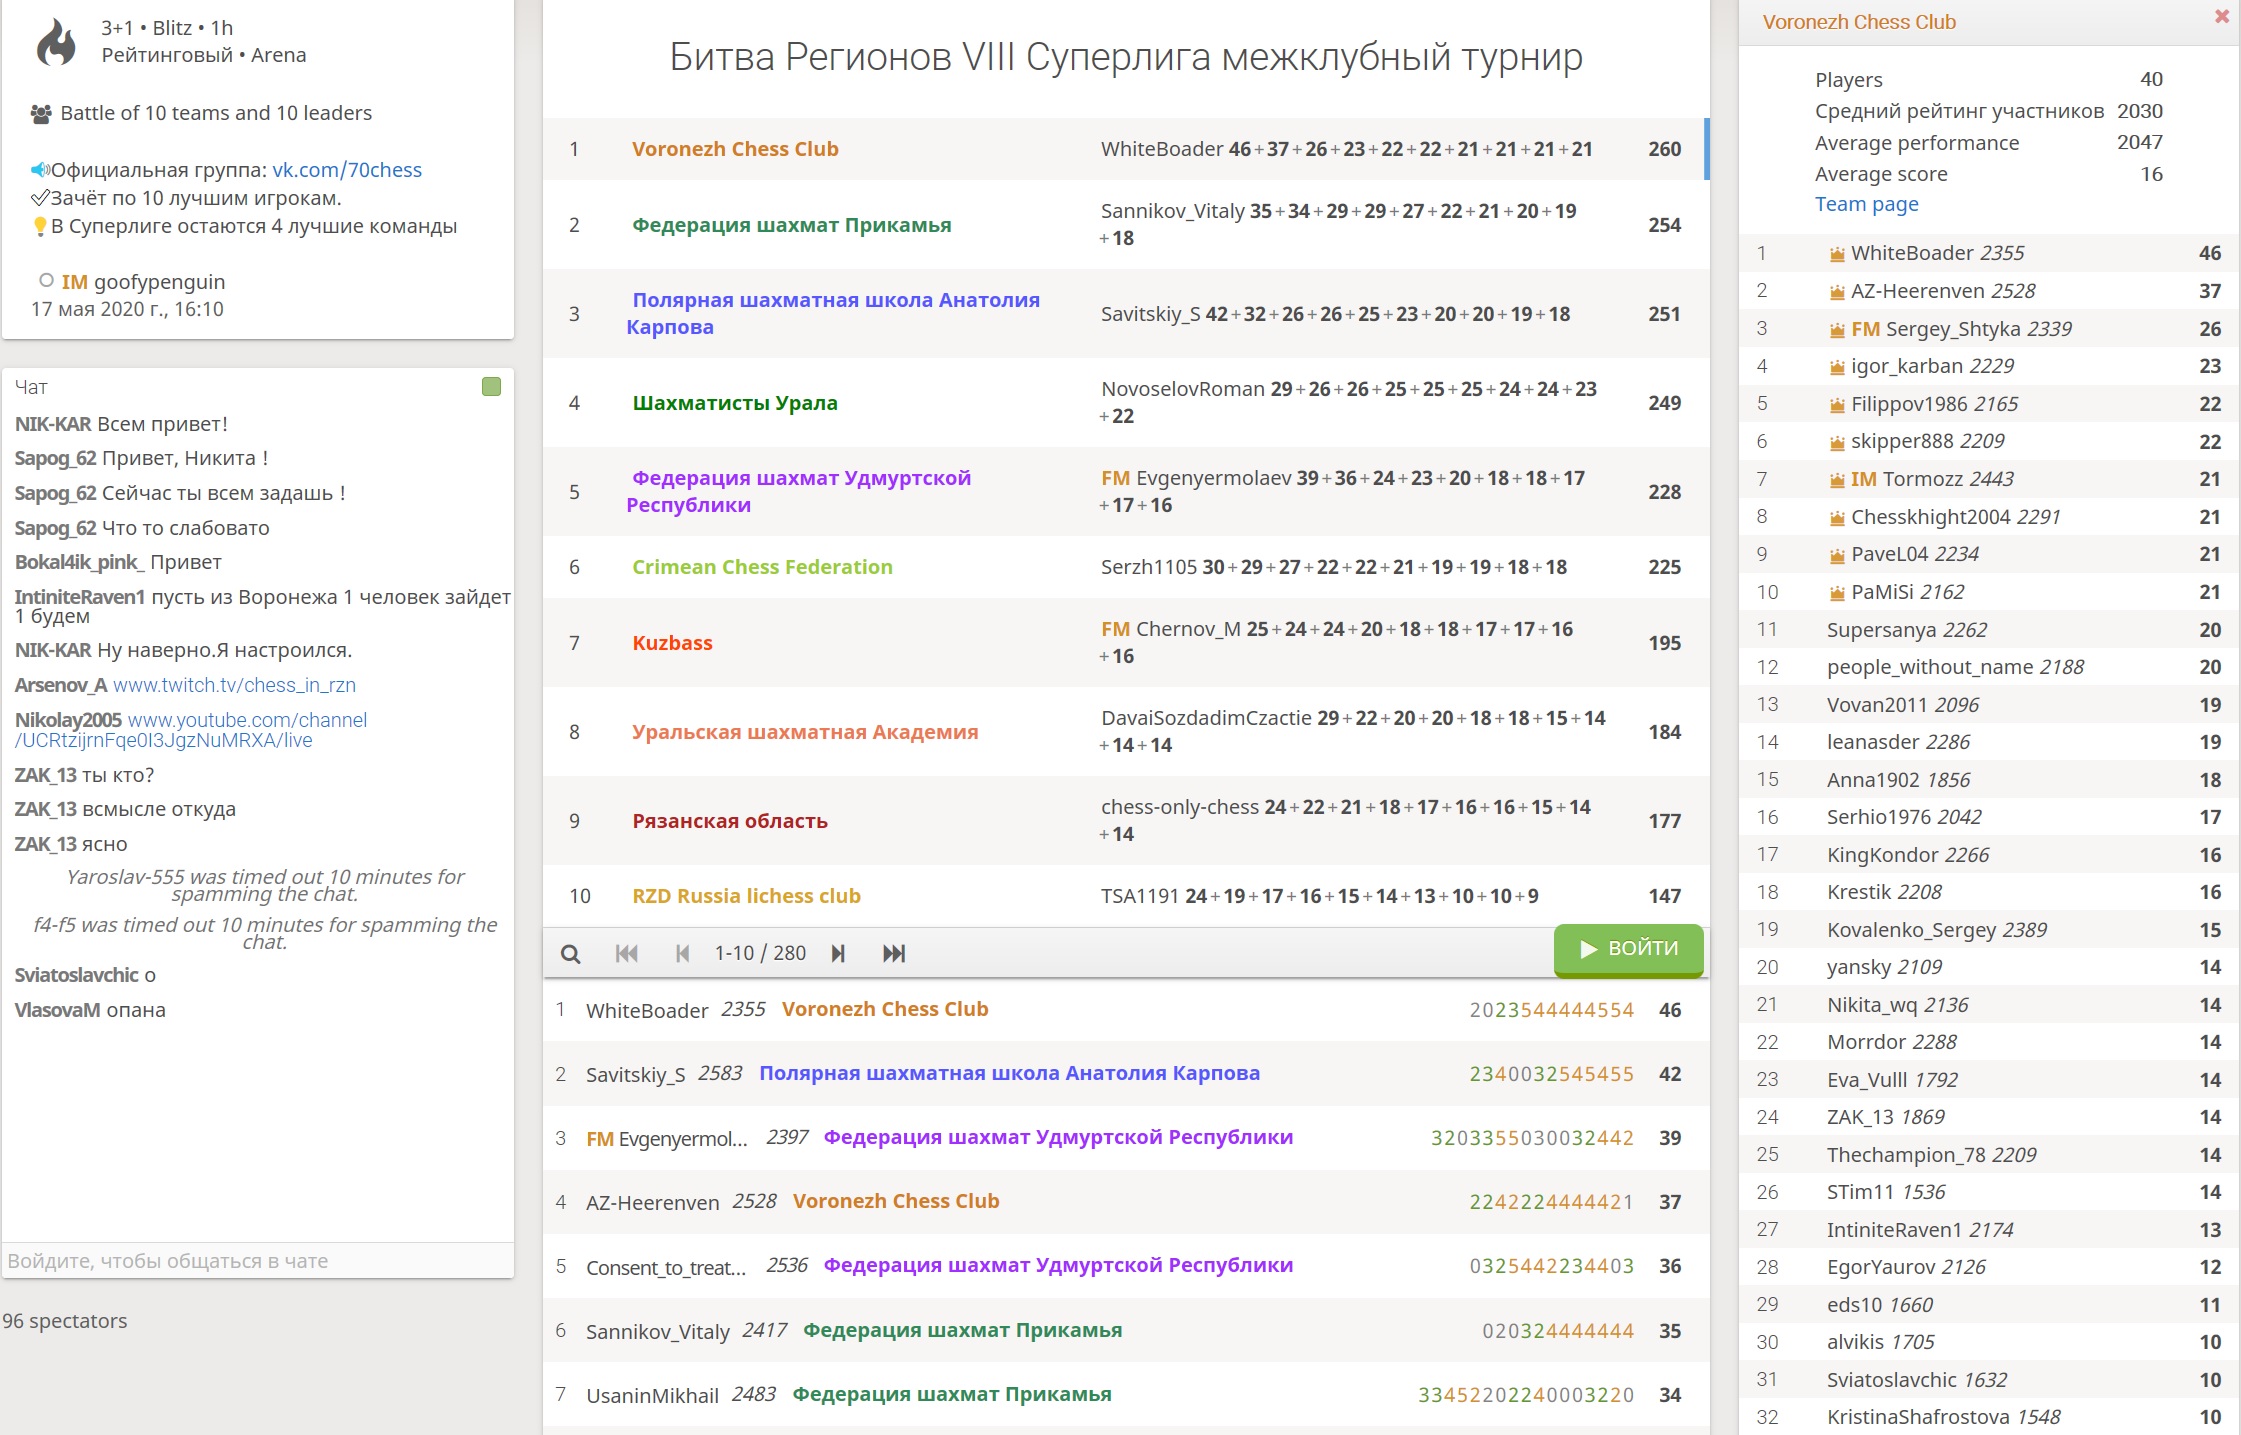Select Уральская шахматная Академия team row
The height and width of the screenshot is (1435, 2241).
(x=1125, y=732)
